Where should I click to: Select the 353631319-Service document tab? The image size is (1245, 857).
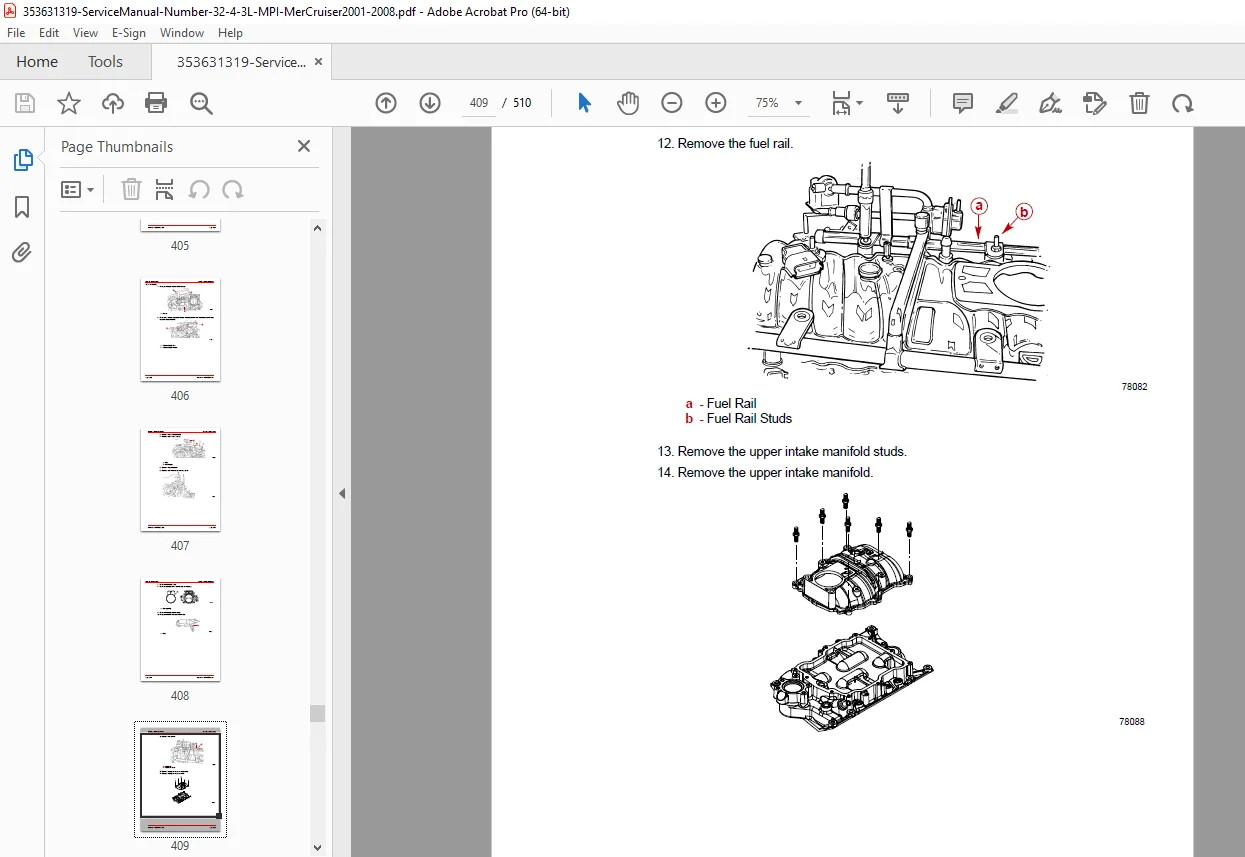click(241, 62)
